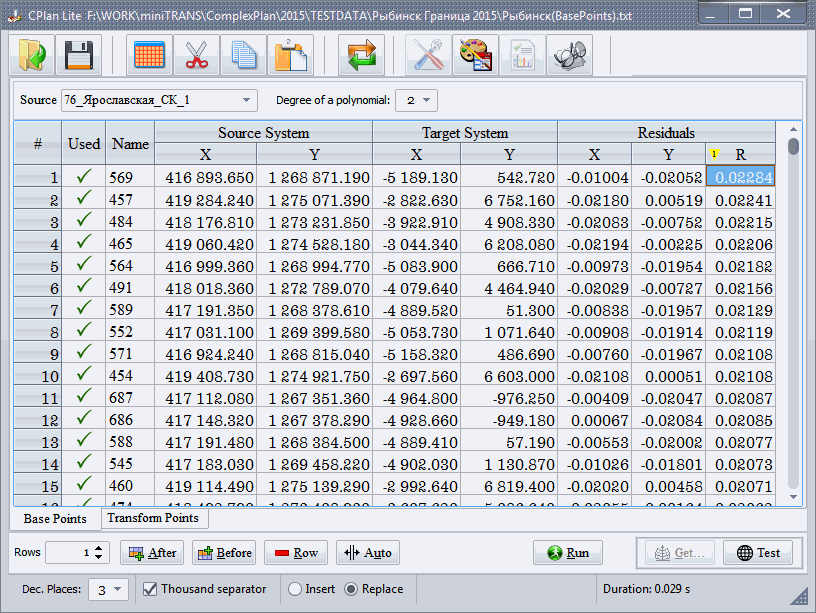Viewport: 816px width, 613px height.
Task: Select the Base Points tab
Action: tap(54, 519)
